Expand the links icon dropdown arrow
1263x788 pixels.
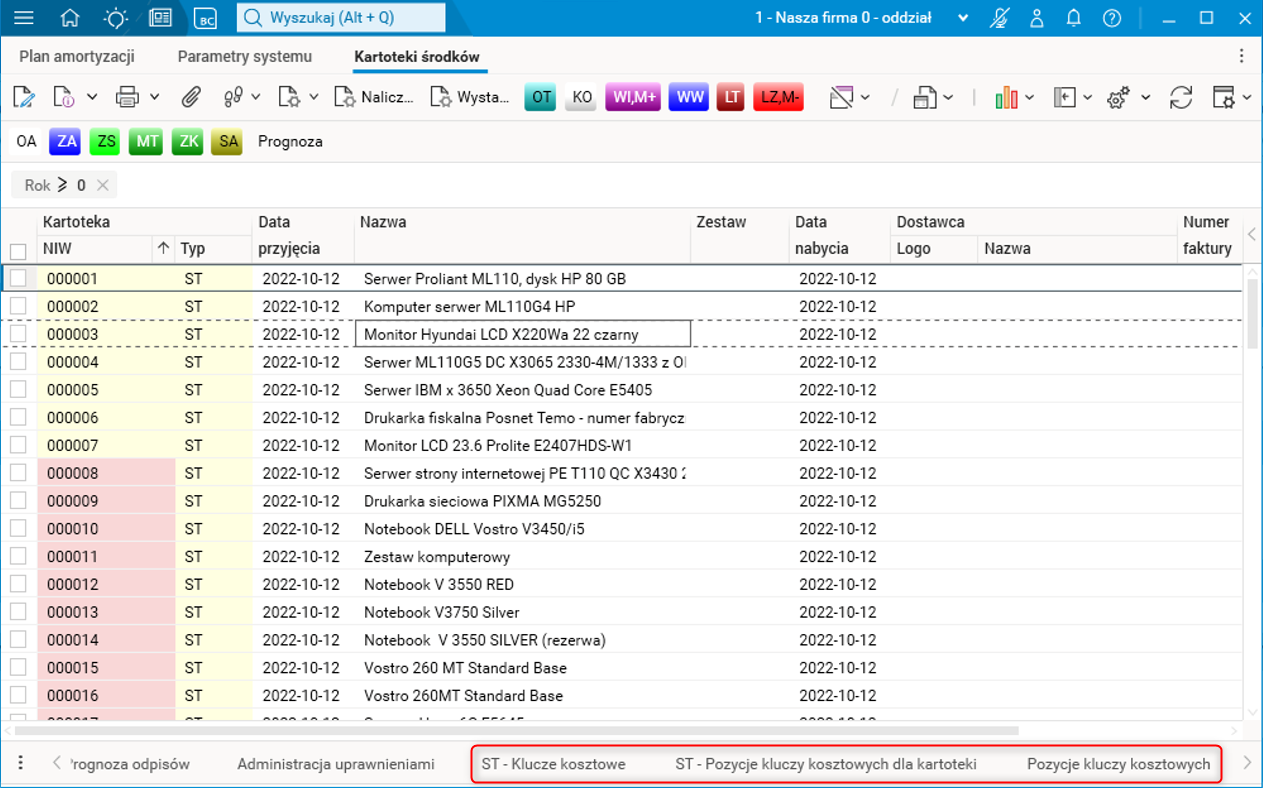pos(256,97)
